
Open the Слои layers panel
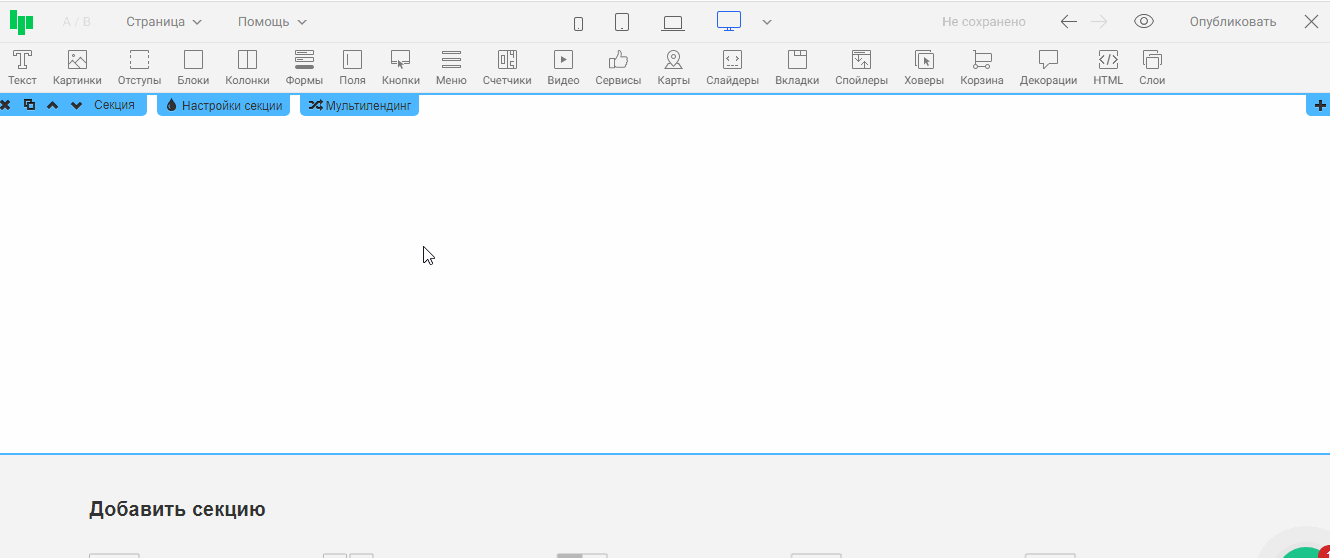click(x=1152, y=67)
